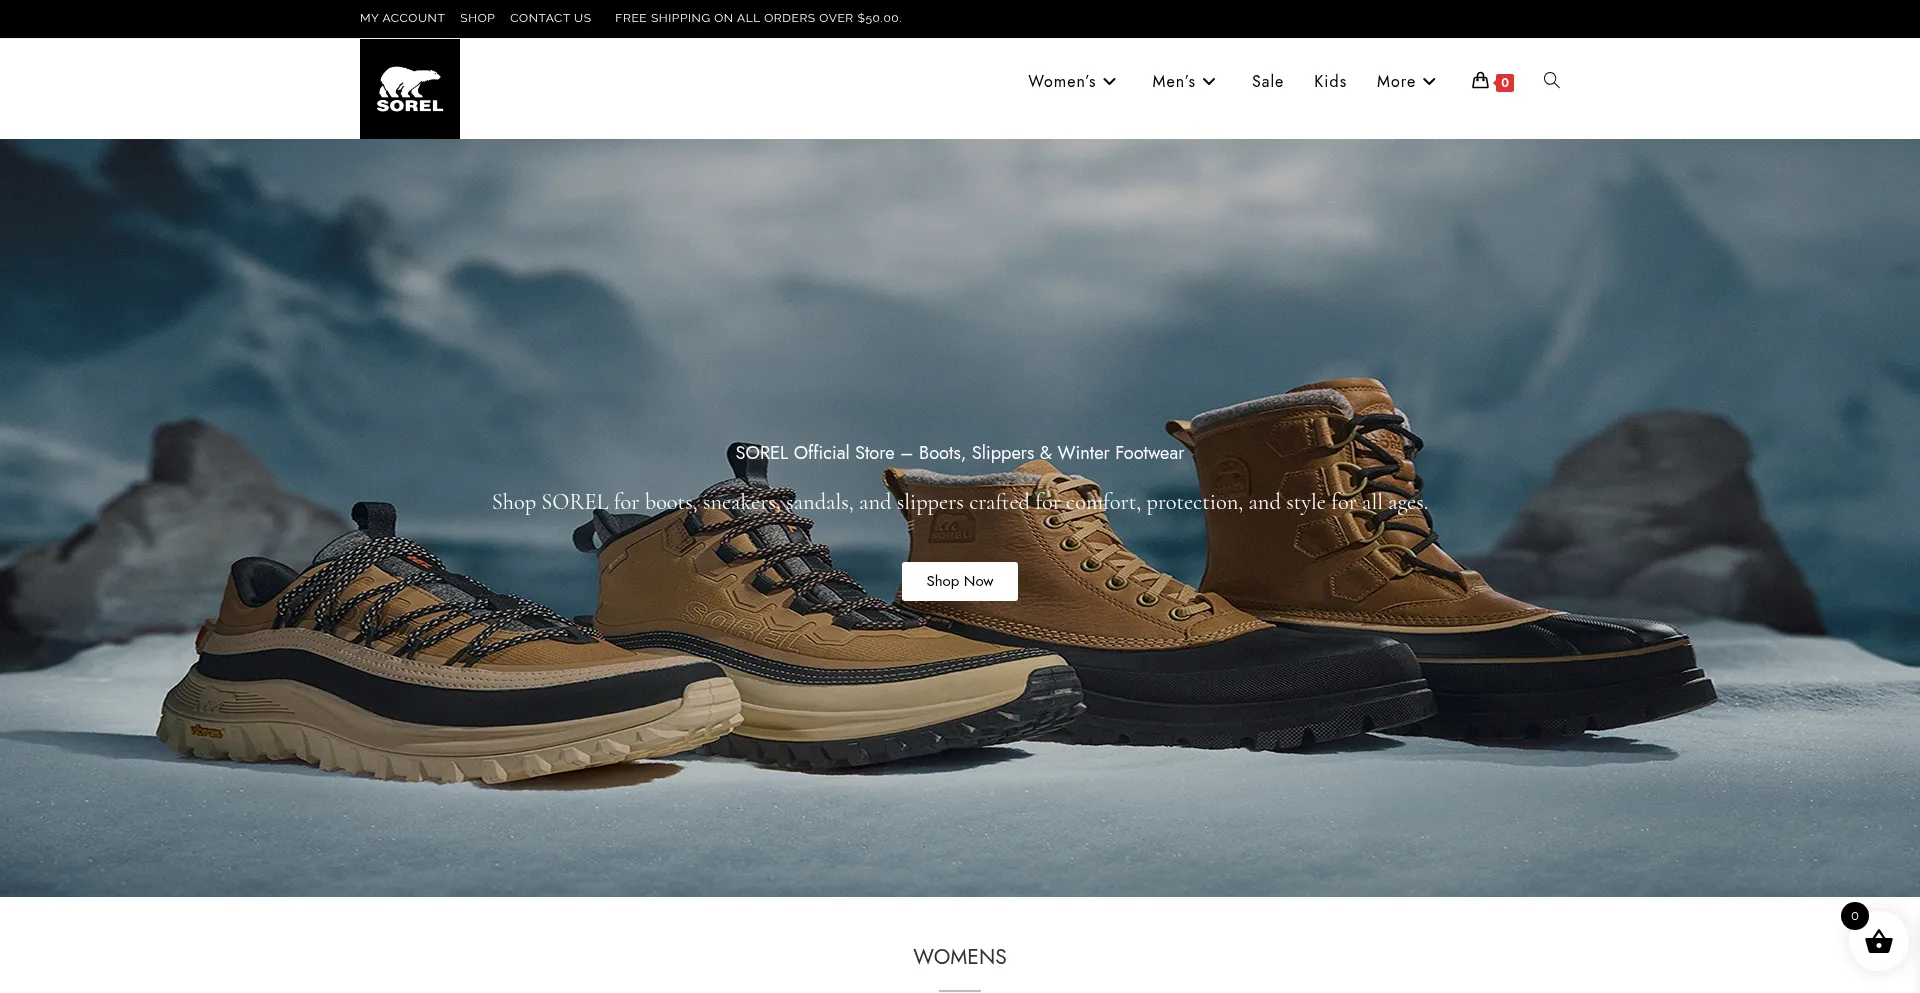This screenshot has height=993, width=1920.
Task: Select Kids from the navigation menu
Action: click(1330, 81)
